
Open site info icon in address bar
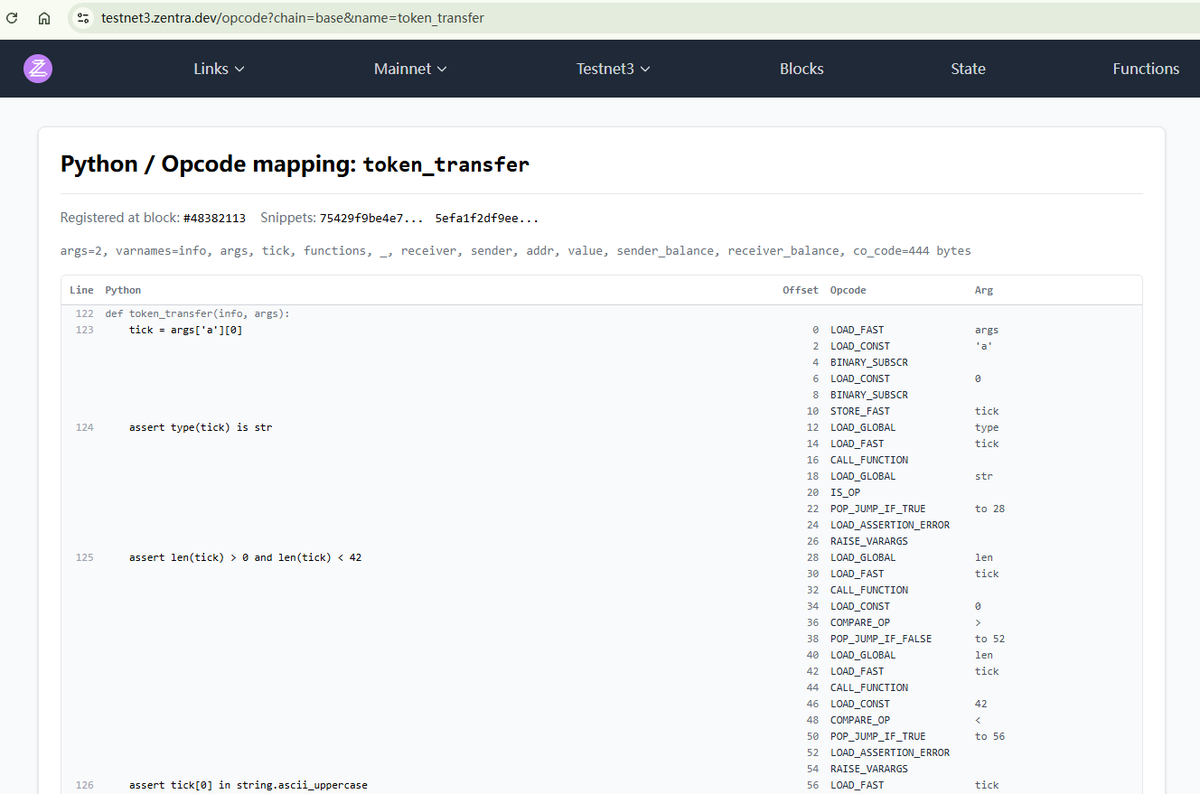click(83, 18)
